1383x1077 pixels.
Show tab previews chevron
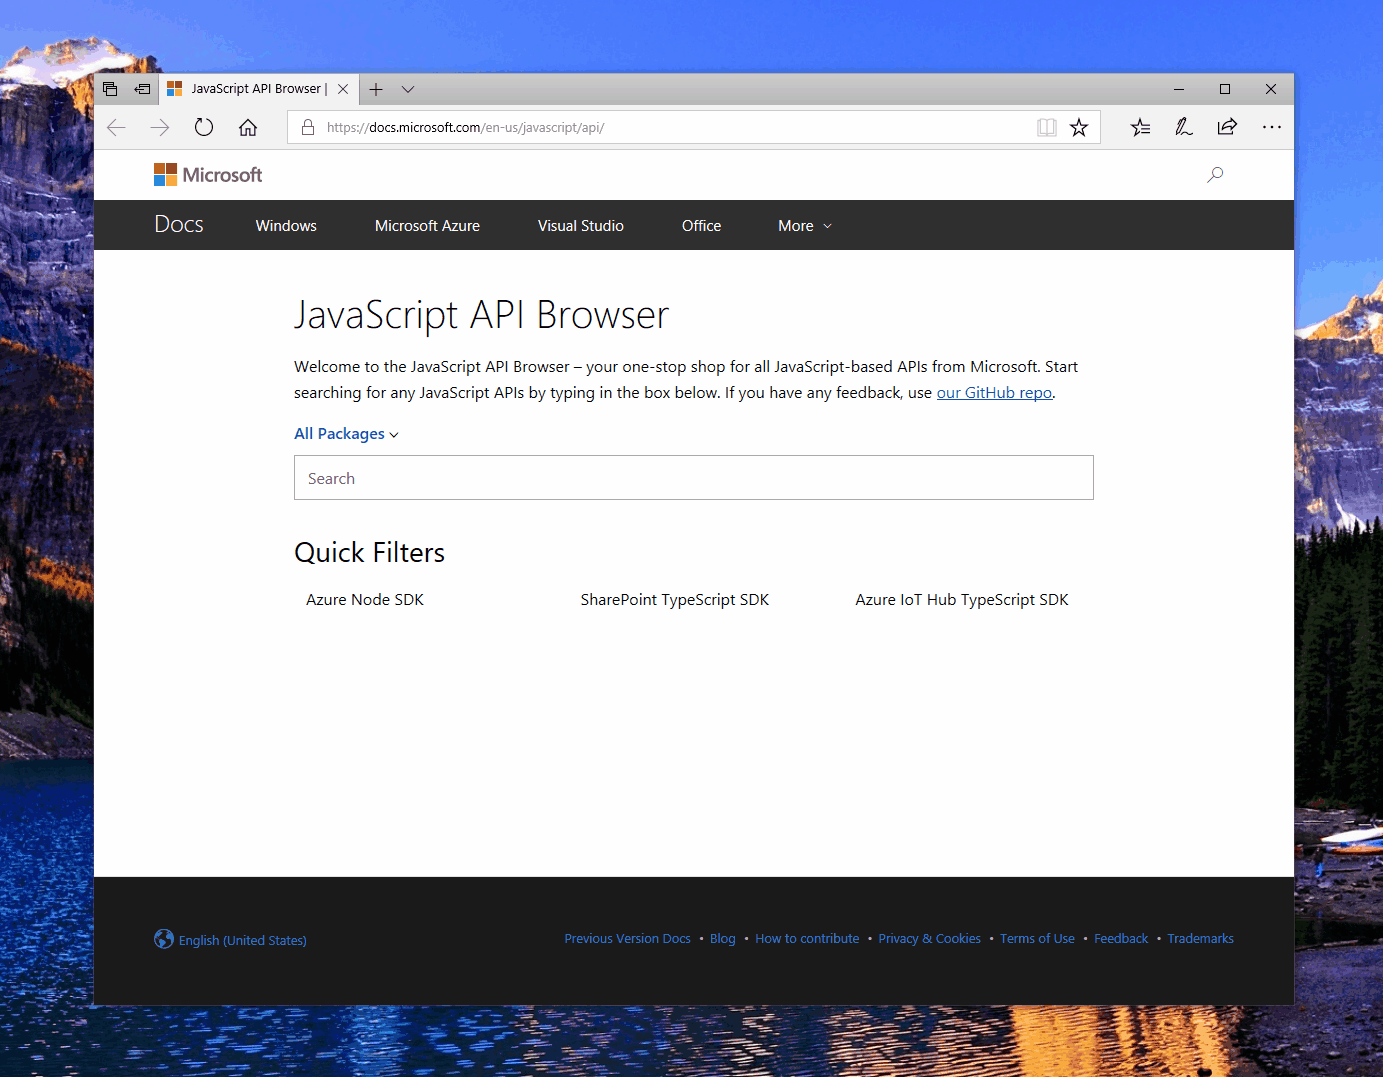click(408, 89)
